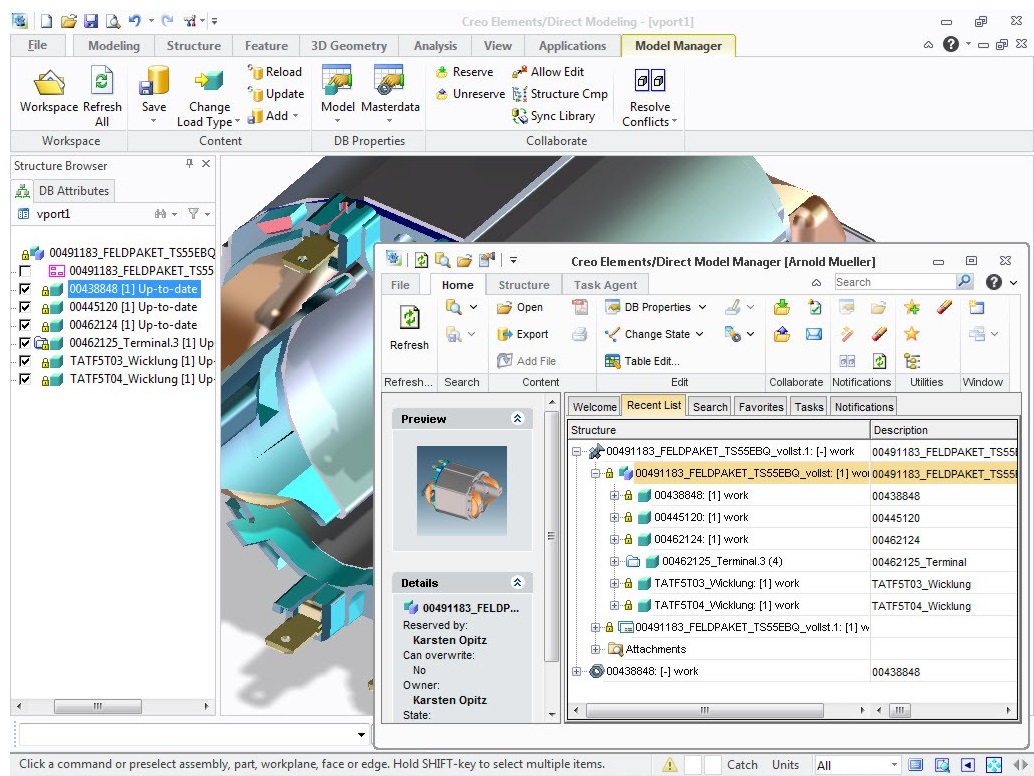Click the Description column header
1034x776 pixels.
pos(944,430)
